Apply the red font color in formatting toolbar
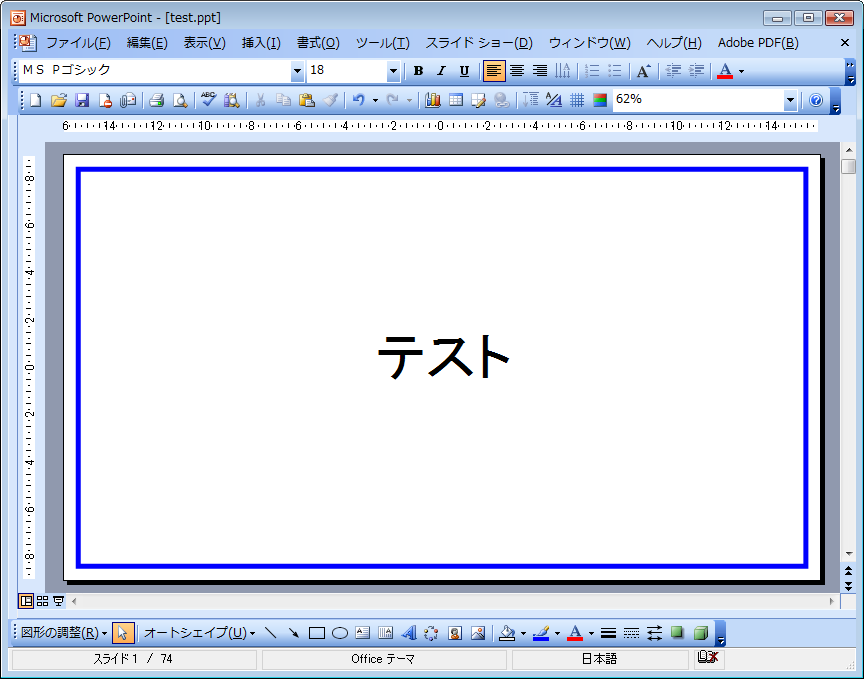The image size is (864, 679). [725, 71]
